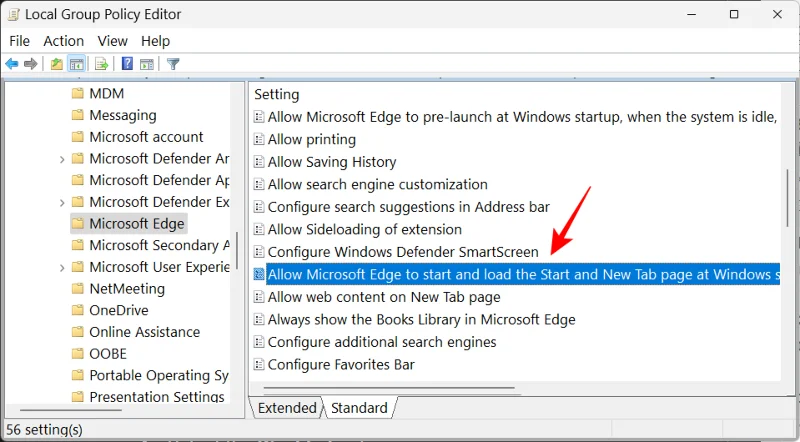Select the Portable Operating System folder
800x442 pixels.
159,376
